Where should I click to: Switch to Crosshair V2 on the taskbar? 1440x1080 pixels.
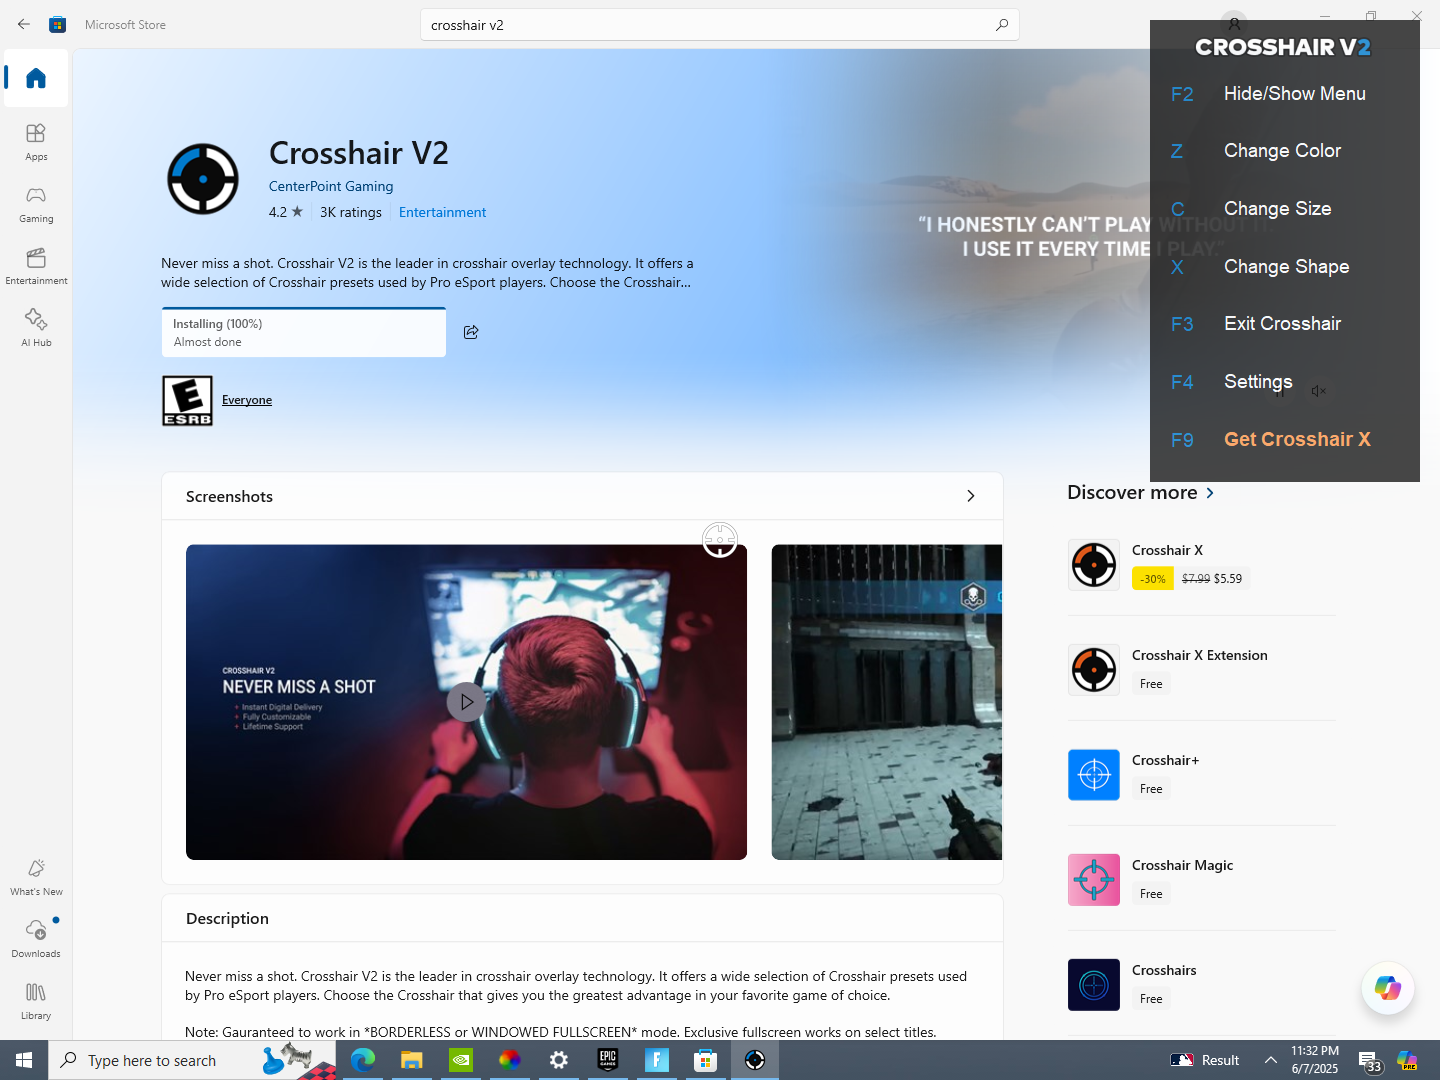tap(755, 1060)
